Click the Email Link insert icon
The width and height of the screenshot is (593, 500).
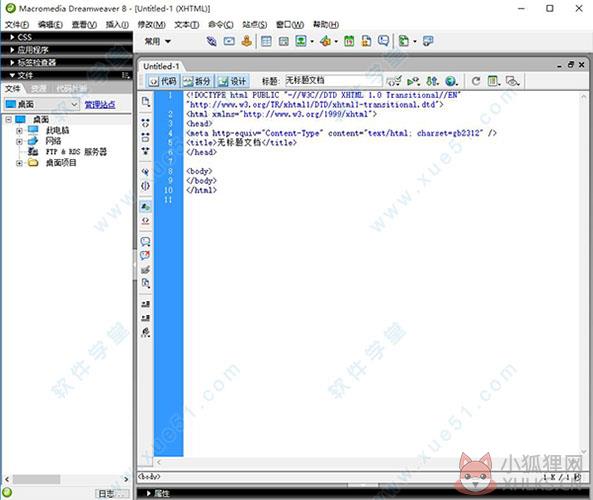(229, 41)
